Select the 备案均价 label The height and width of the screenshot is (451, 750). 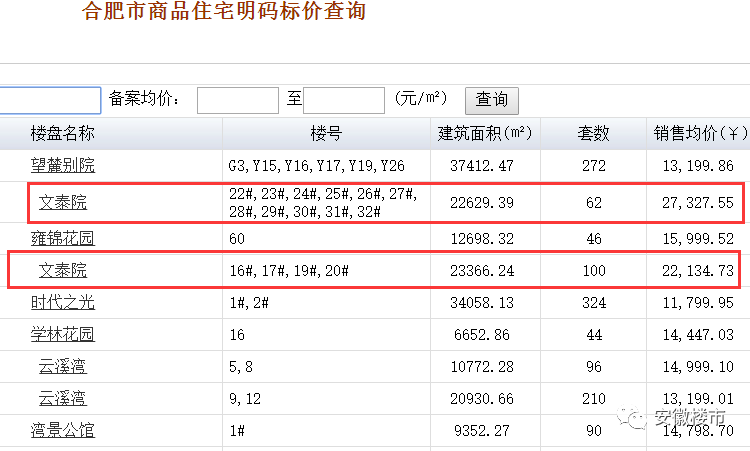(x=144, y=99)
